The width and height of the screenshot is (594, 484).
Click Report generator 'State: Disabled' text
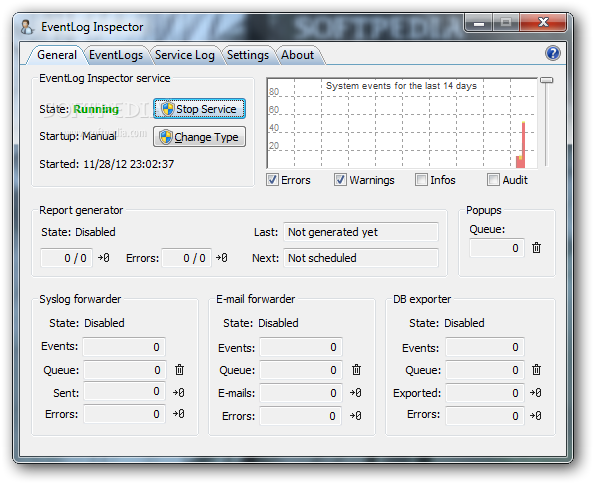[x=78, y=232]
